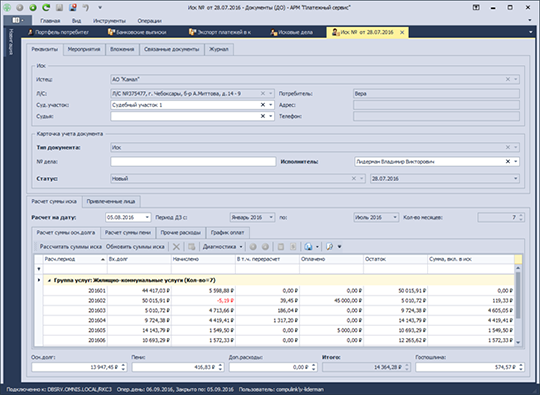Open the status date 28.07.2016 dropdown
The image size is (540, 395).
(516, 178)
